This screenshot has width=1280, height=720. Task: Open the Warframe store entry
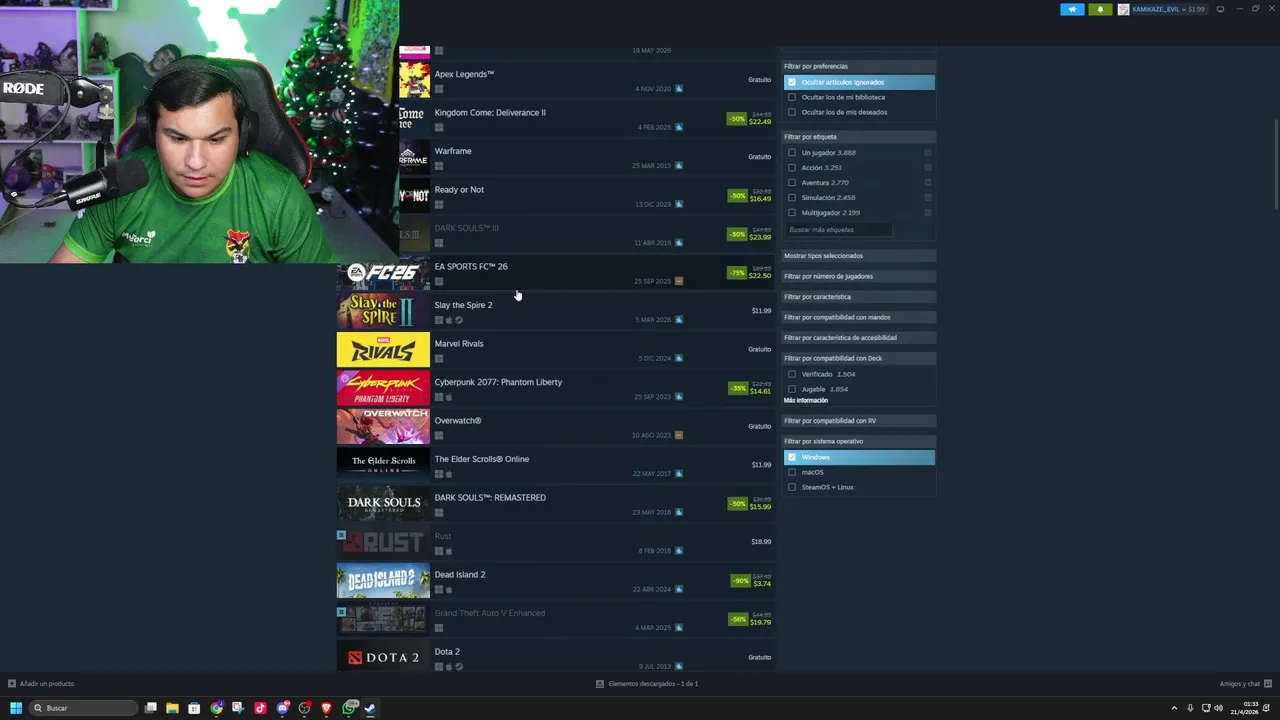tap(586, 157)
